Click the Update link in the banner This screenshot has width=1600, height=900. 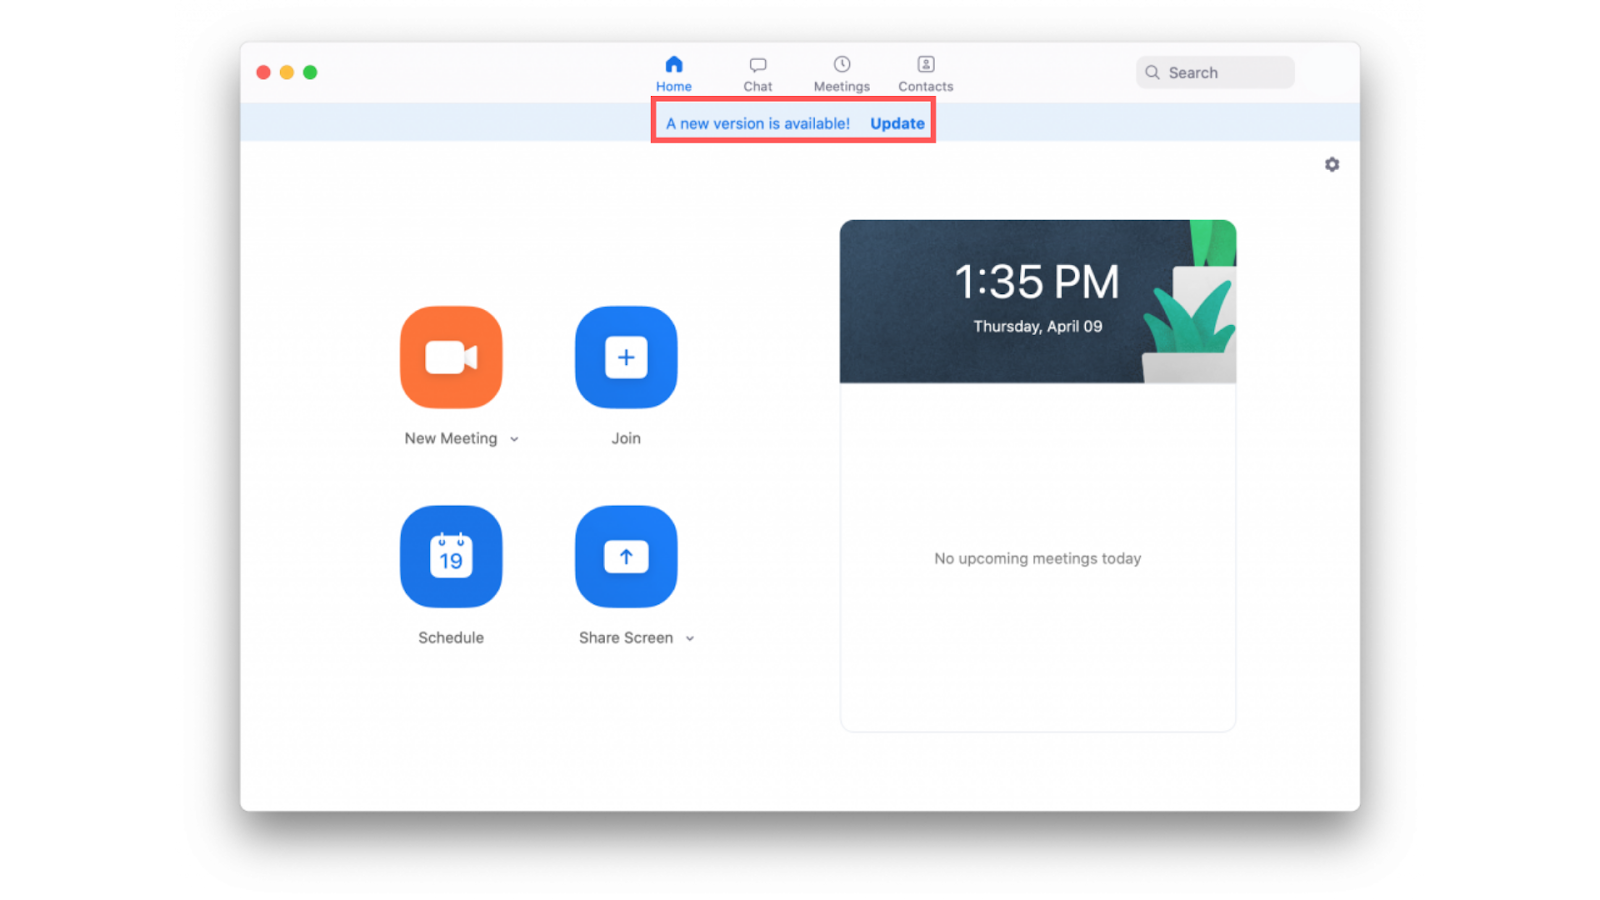897,123
